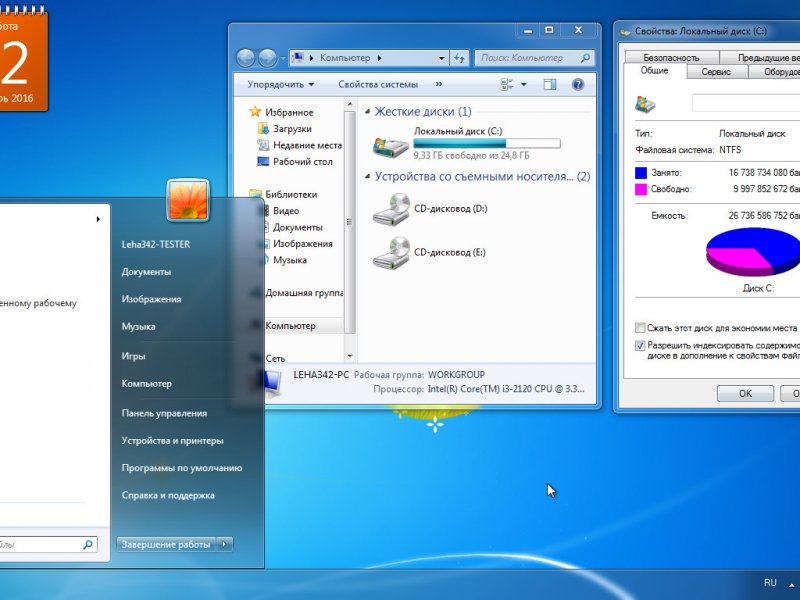
Task: Click the computer icon in address bar
Action: click(298, 58)
